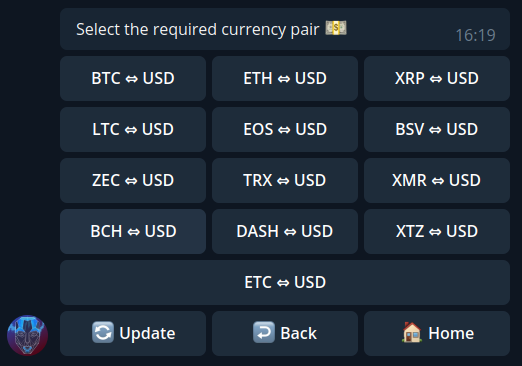Tap the BSV ⇔ USD button
Viewport: 522px width, 366px height.
tap(437, 129)
